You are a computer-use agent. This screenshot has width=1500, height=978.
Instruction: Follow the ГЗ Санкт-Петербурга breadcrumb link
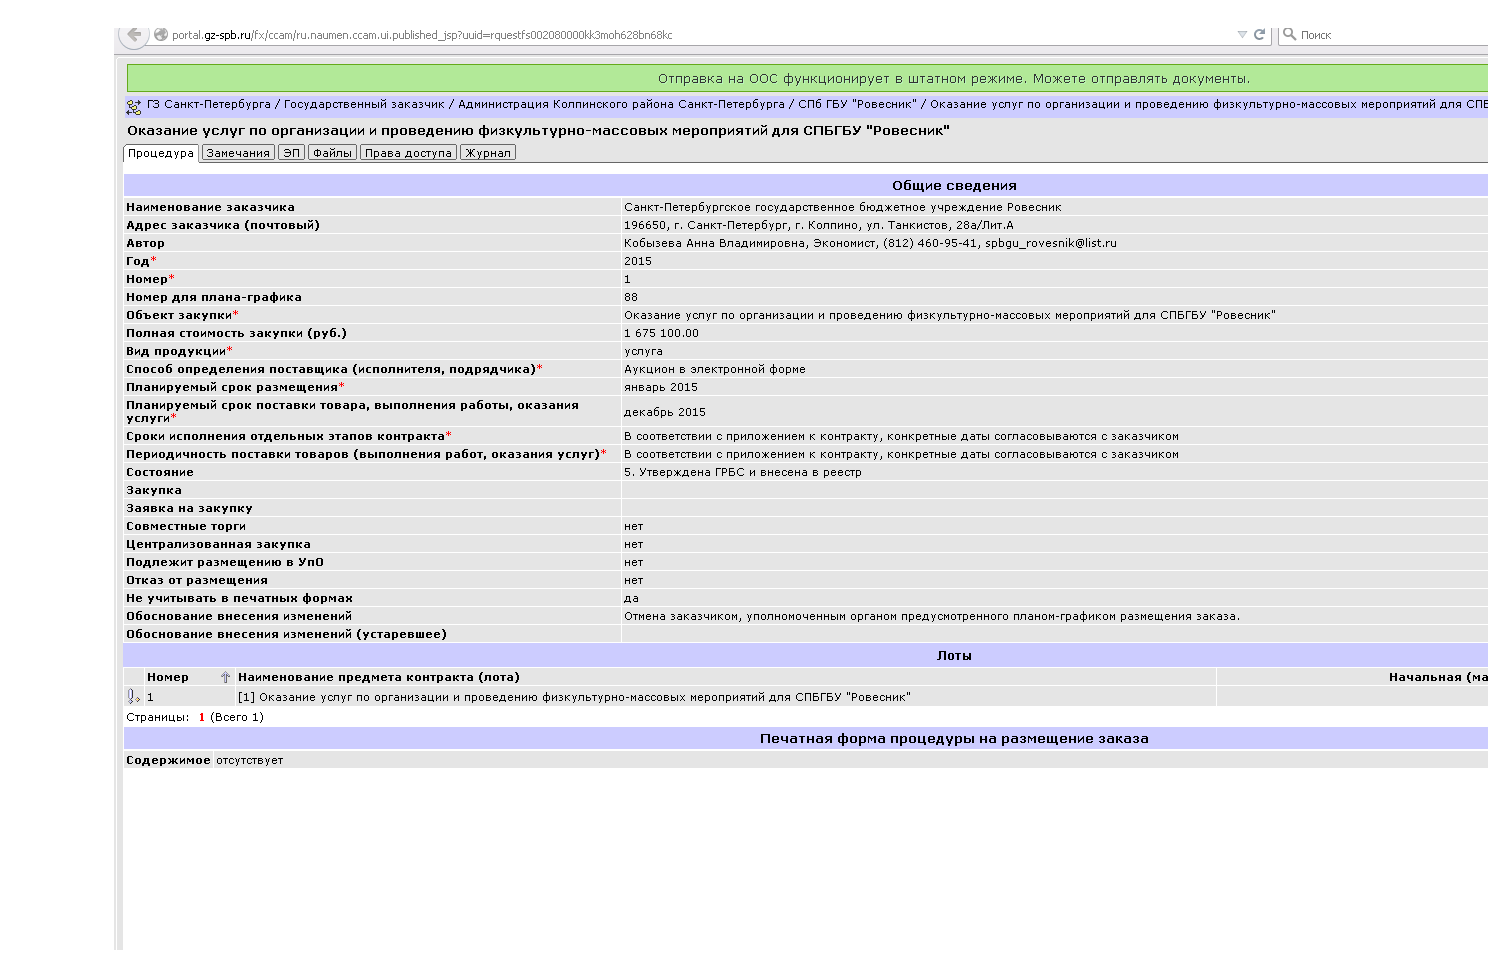(x=209, y=104)
